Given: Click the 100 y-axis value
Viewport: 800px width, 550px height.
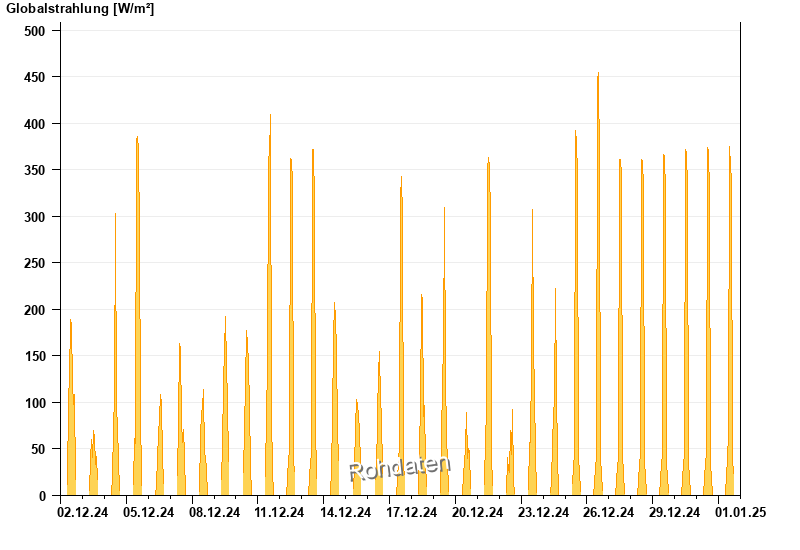Looking at the screenshot, I should coord(35,403).
